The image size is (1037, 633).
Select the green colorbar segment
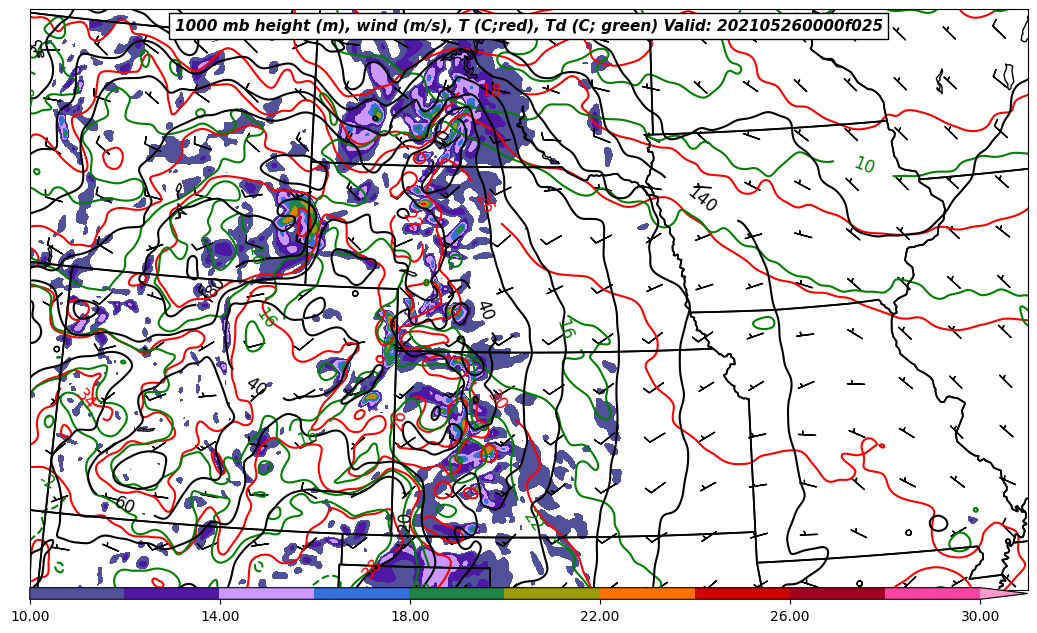pos(457,593)
